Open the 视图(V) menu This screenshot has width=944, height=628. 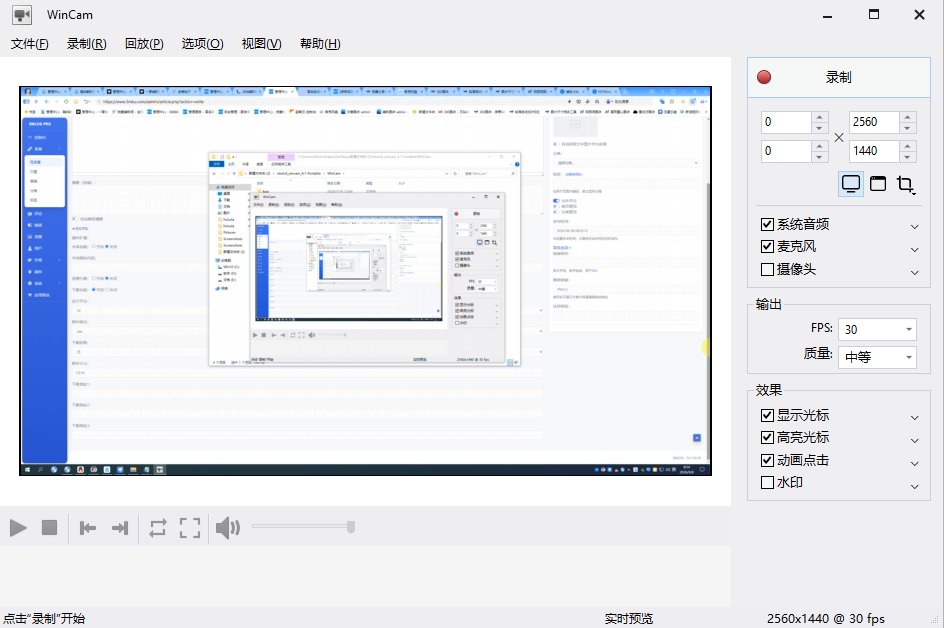click(261, 44)
